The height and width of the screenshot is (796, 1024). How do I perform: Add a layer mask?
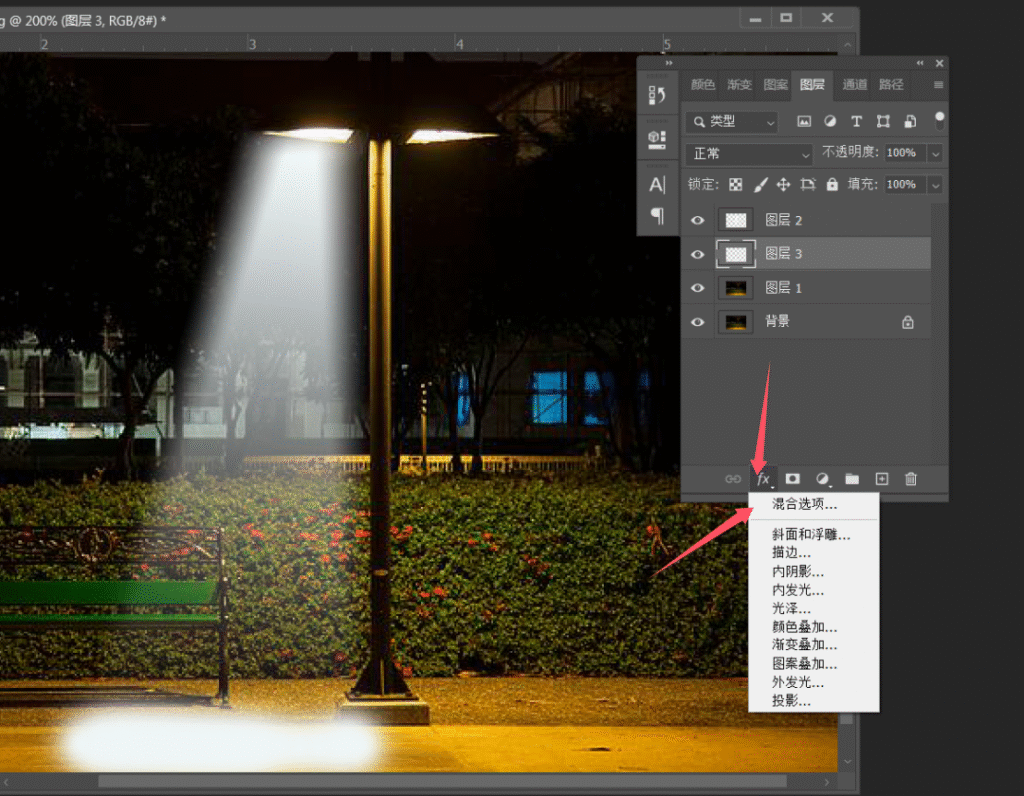pyautogui.click(x=792, y=479)
